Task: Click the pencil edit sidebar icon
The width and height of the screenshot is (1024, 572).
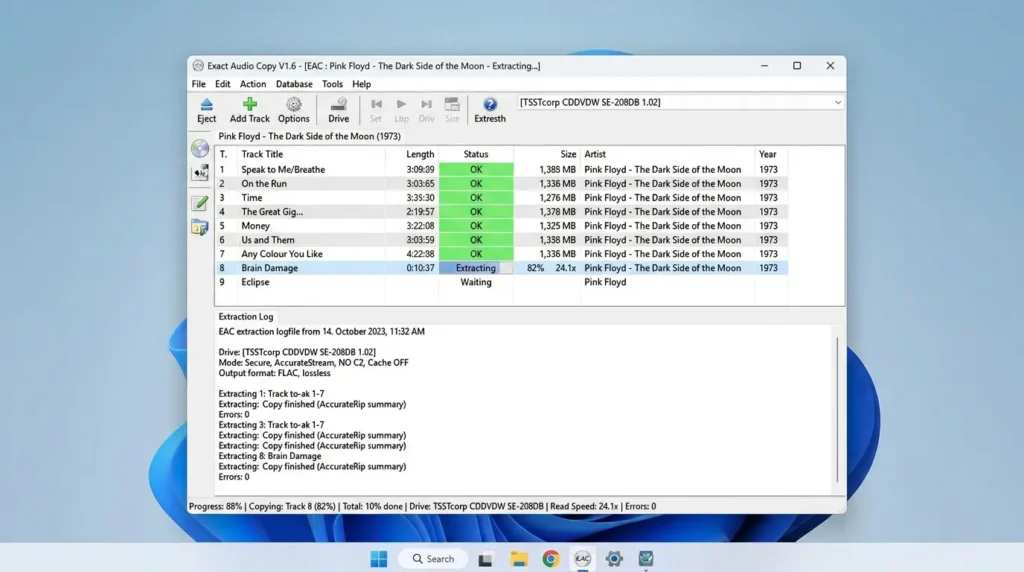Action: [200, 202]
